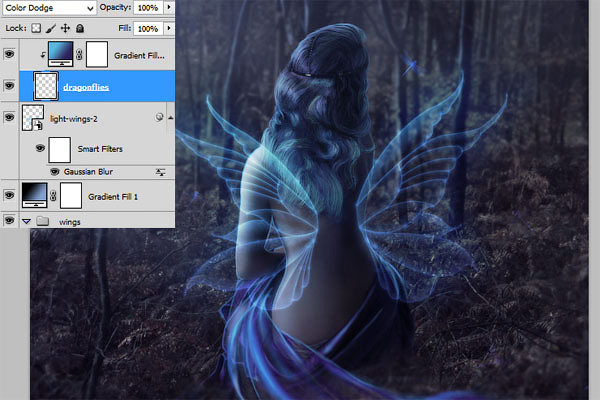Image resolution: width=600 pixels, height=400 pixels.
Task: Click the Gaussian Blur filter name
Action: click(x=88, y=172)
